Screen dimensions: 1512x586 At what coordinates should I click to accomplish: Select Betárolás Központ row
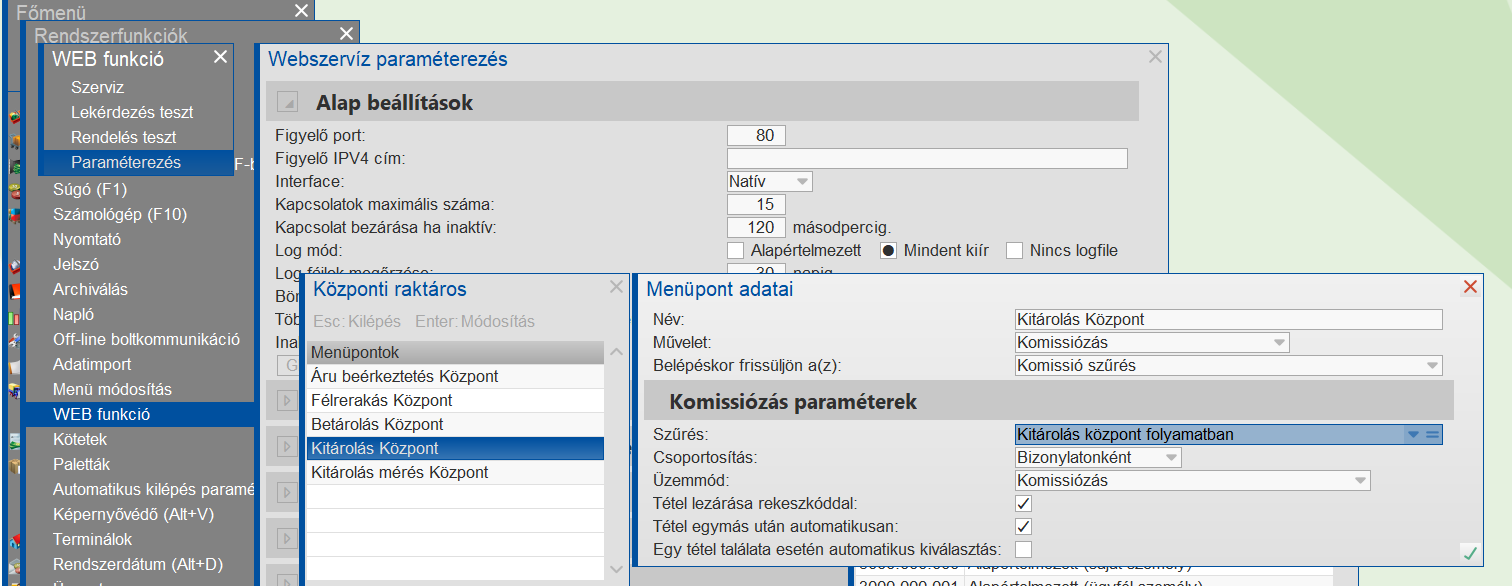(x=455, y=424)
